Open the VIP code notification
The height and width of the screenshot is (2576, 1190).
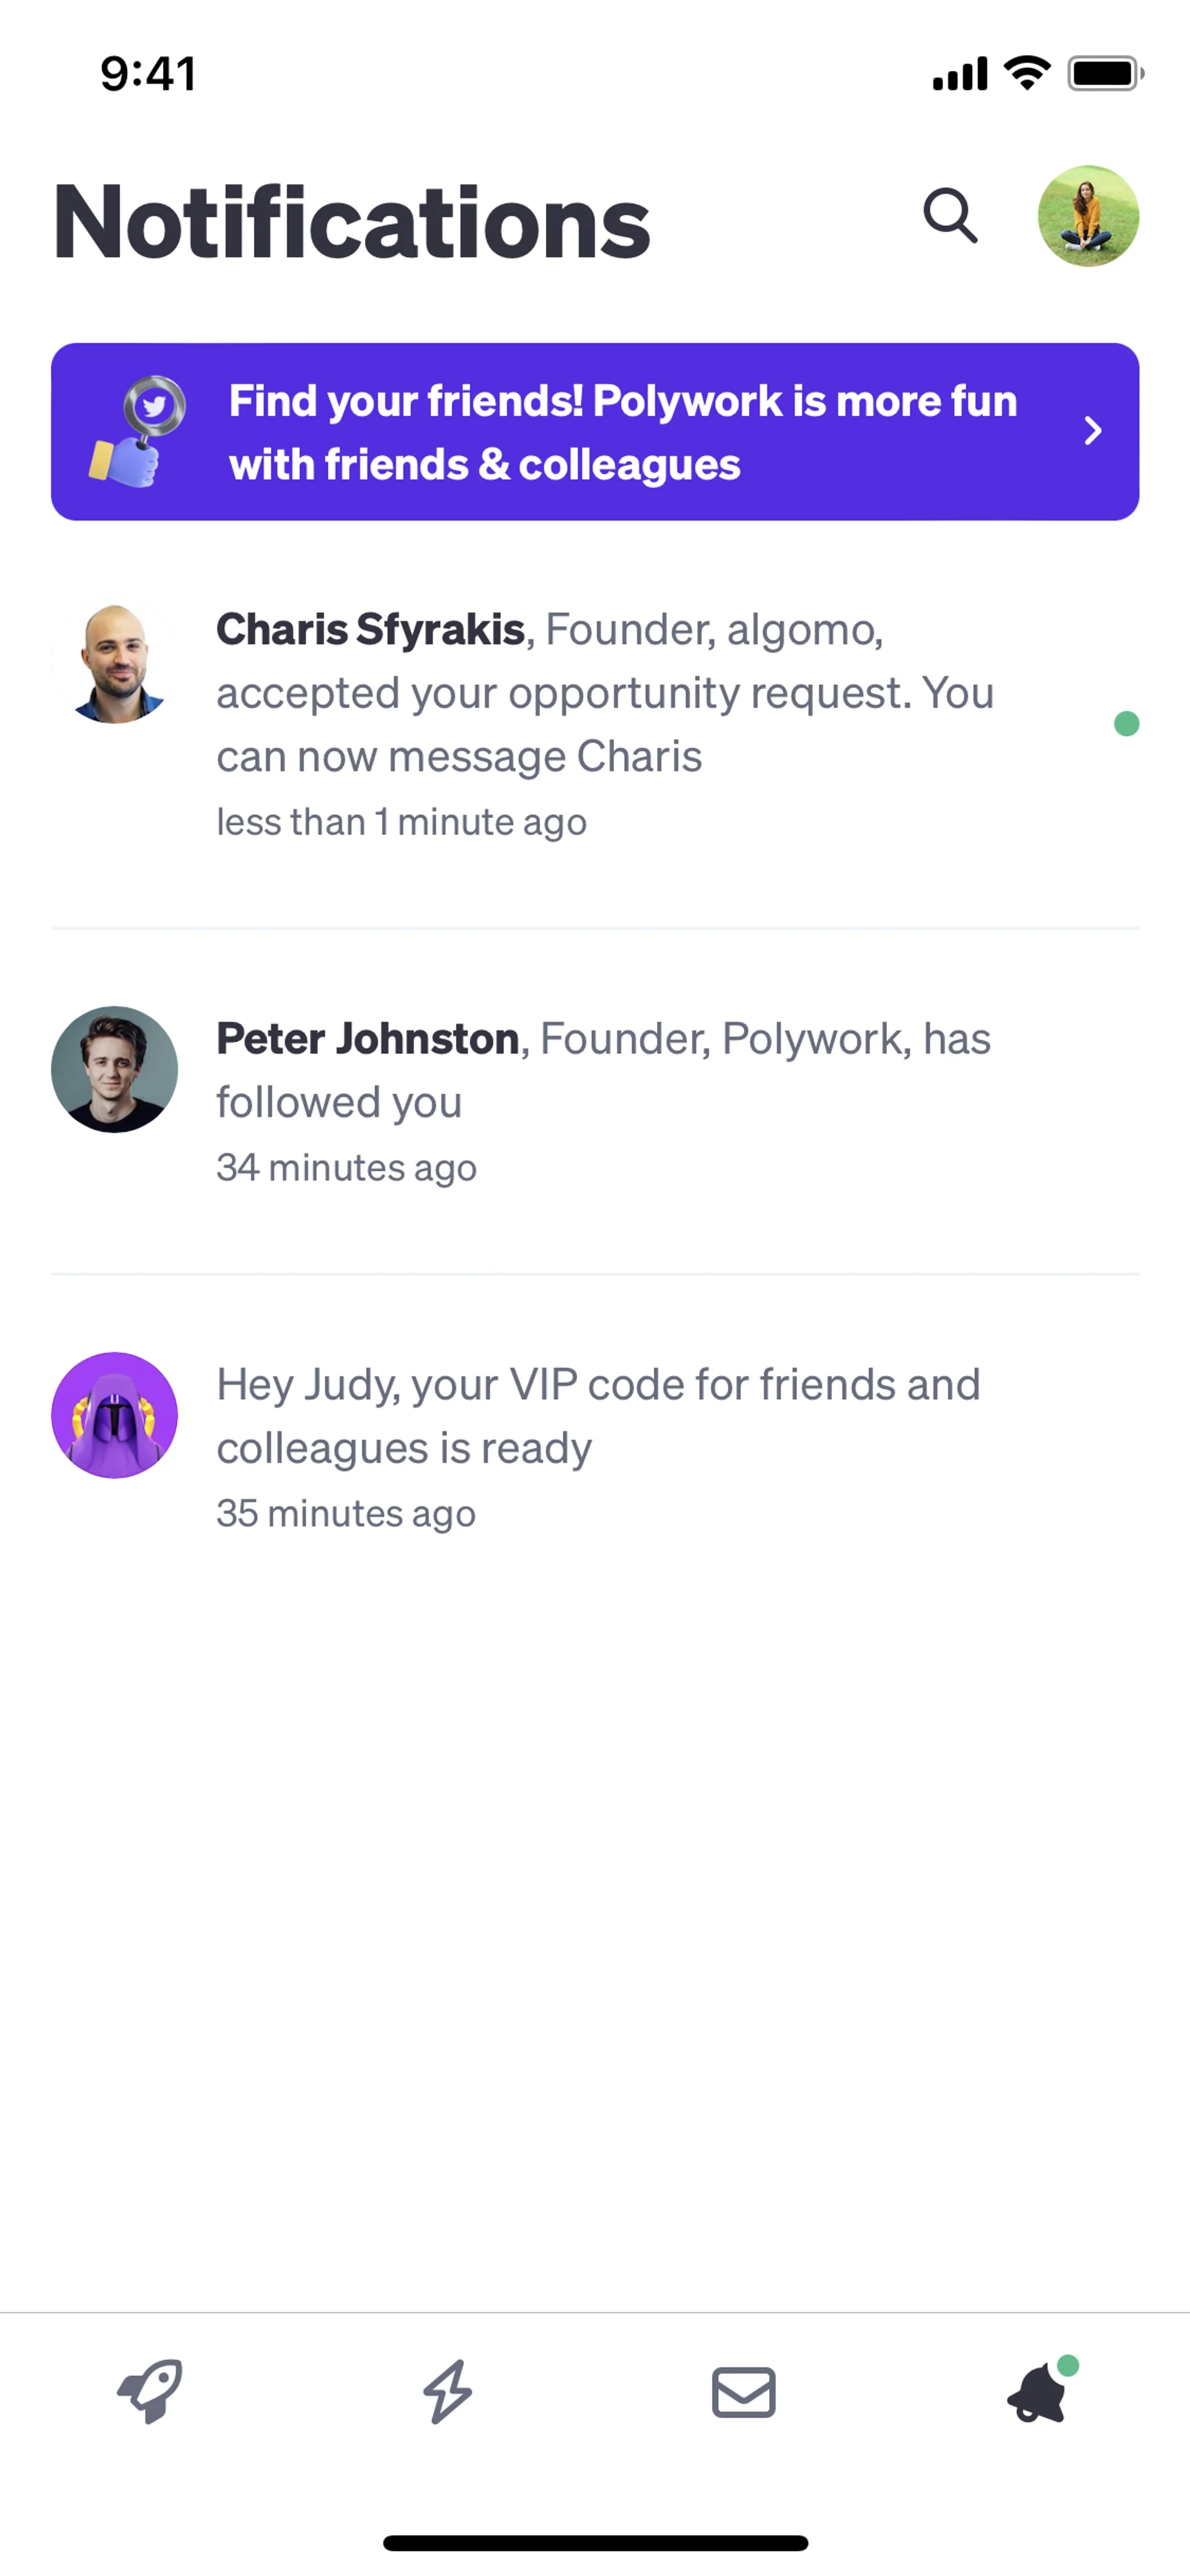(x=597, y=1416)
